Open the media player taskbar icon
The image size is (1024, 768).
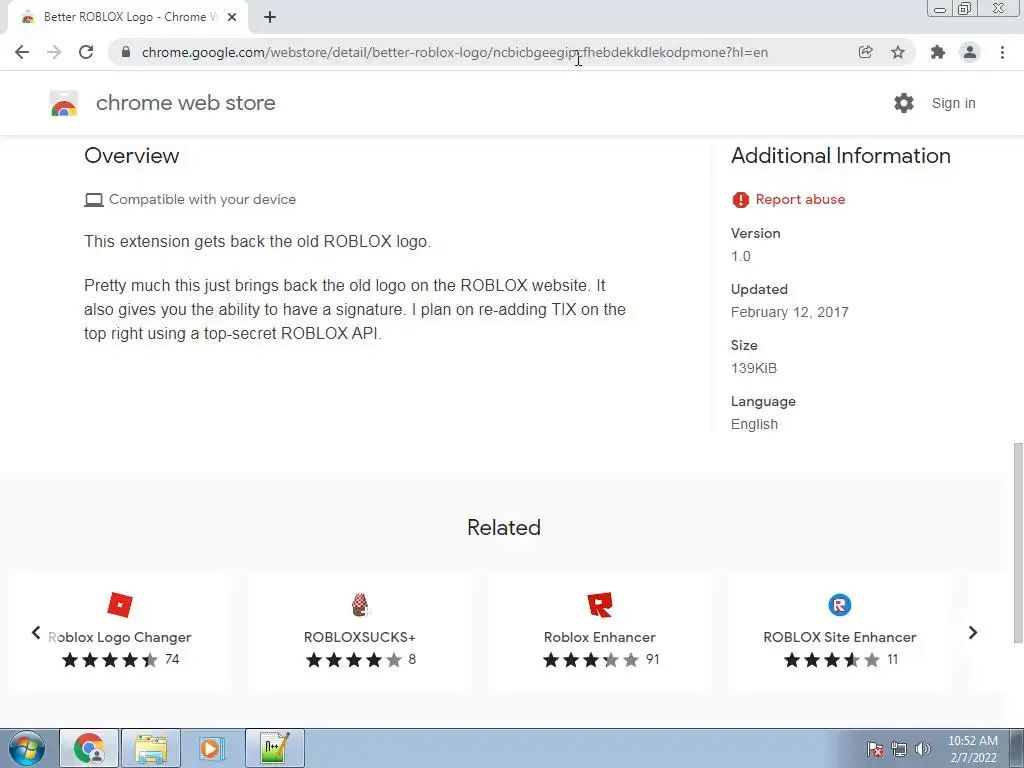[212, 748]
